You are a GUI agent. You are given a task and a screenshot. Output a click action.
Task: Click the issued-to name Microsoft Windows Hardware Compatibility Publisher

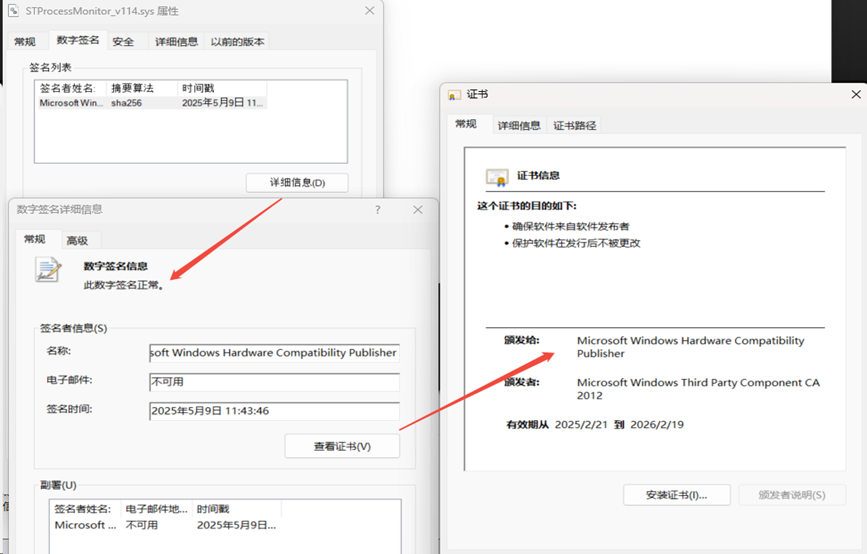[691, 347]
